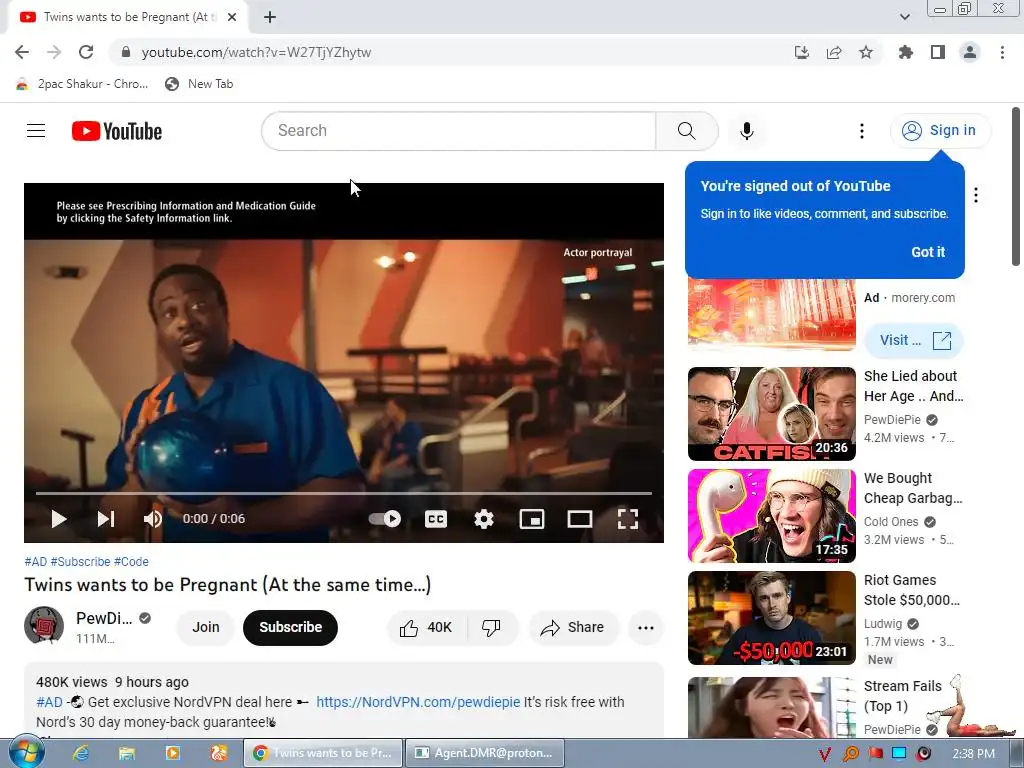Go back in browser history
Screen dimensions: 1024x768
click(22, 52)
